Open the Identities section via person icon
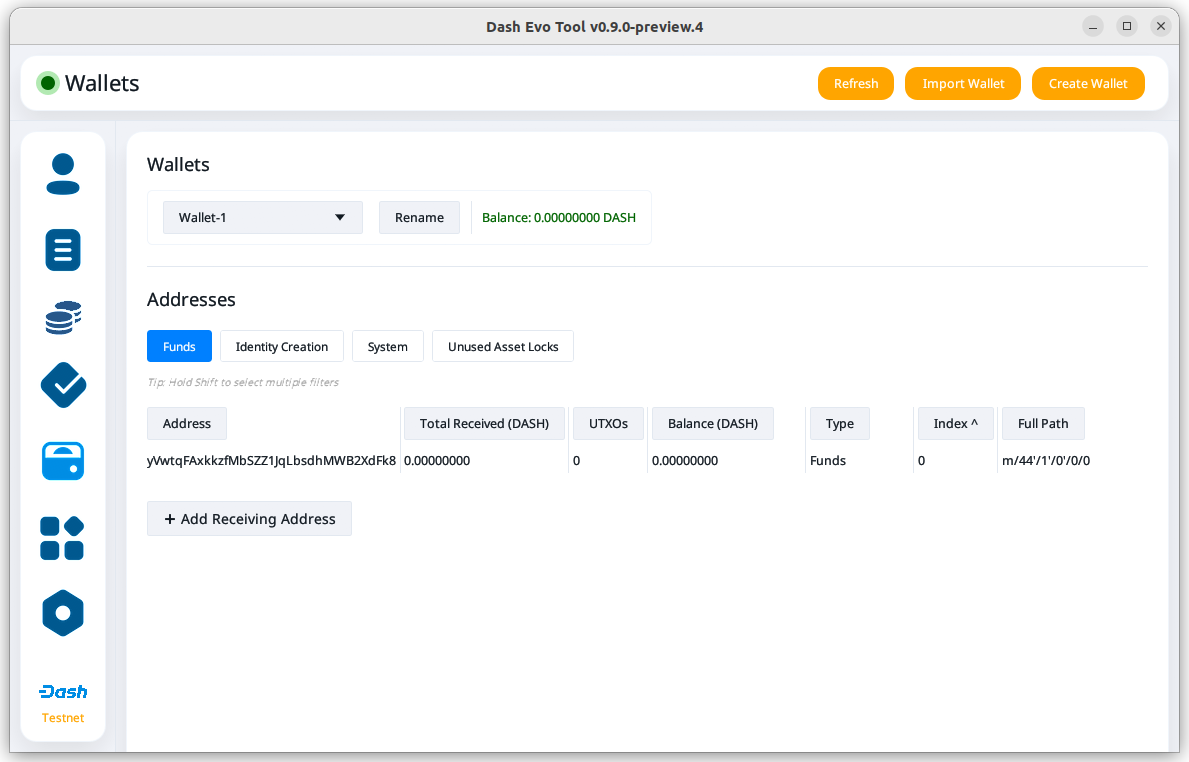The width and height of the screenshot is (1189, 762). point(63,174)
